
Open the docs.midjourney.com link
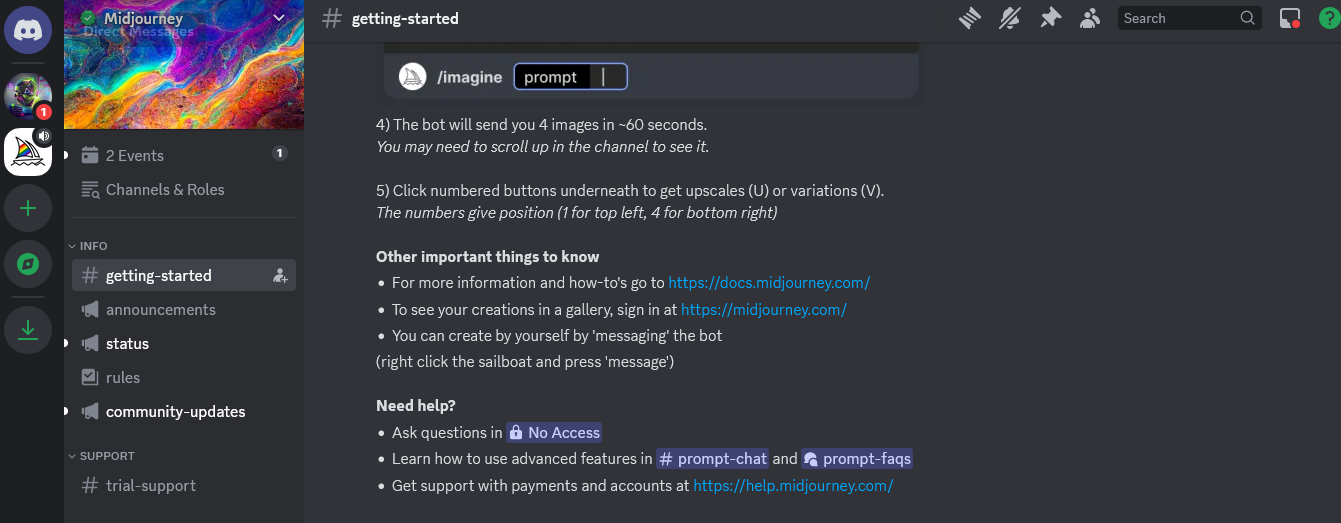coord(769,283)
